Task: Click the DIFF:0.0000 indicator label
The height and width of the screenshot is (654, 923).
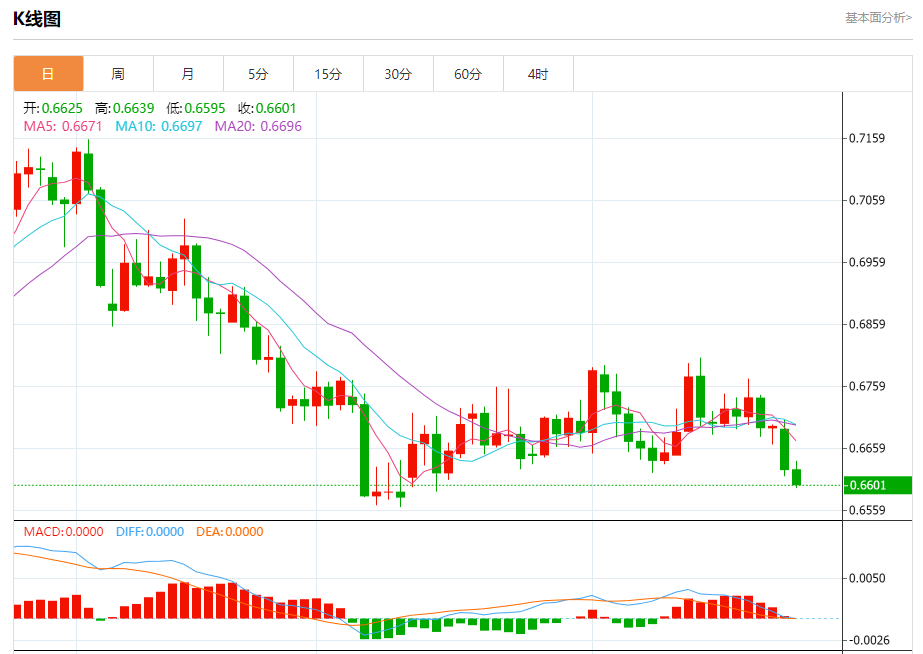Action: [x=150, y=532]
